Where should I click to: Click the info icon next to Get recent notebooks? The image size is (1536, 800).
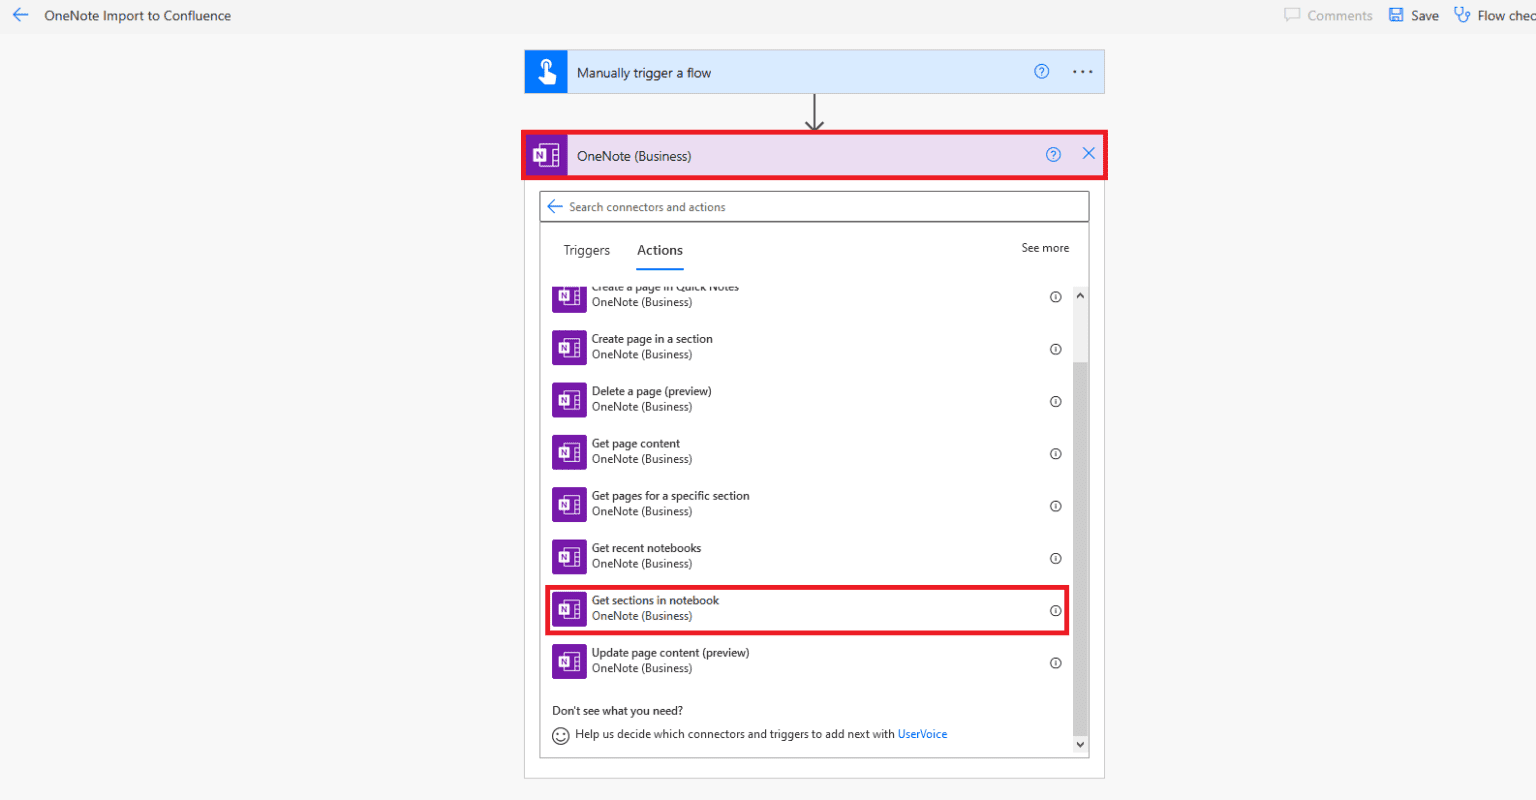click(1055, 558)
